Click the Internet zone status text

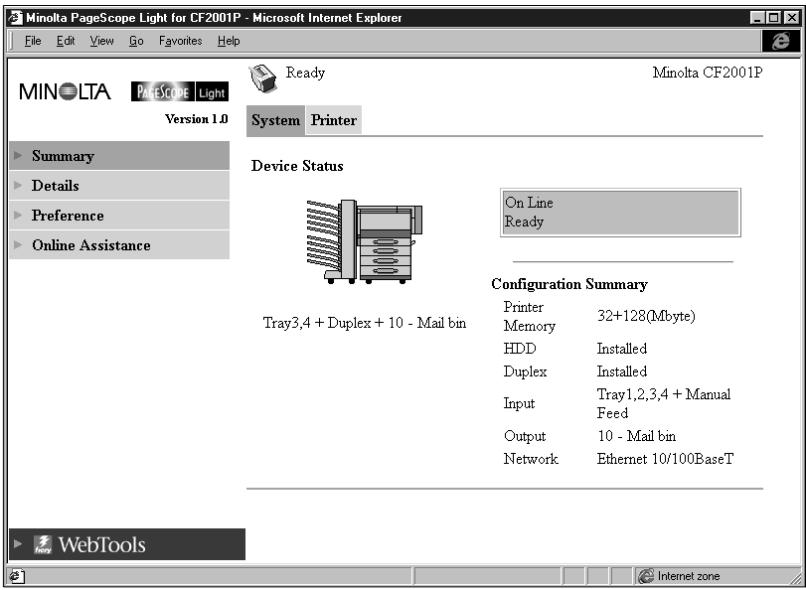[689, 577]
